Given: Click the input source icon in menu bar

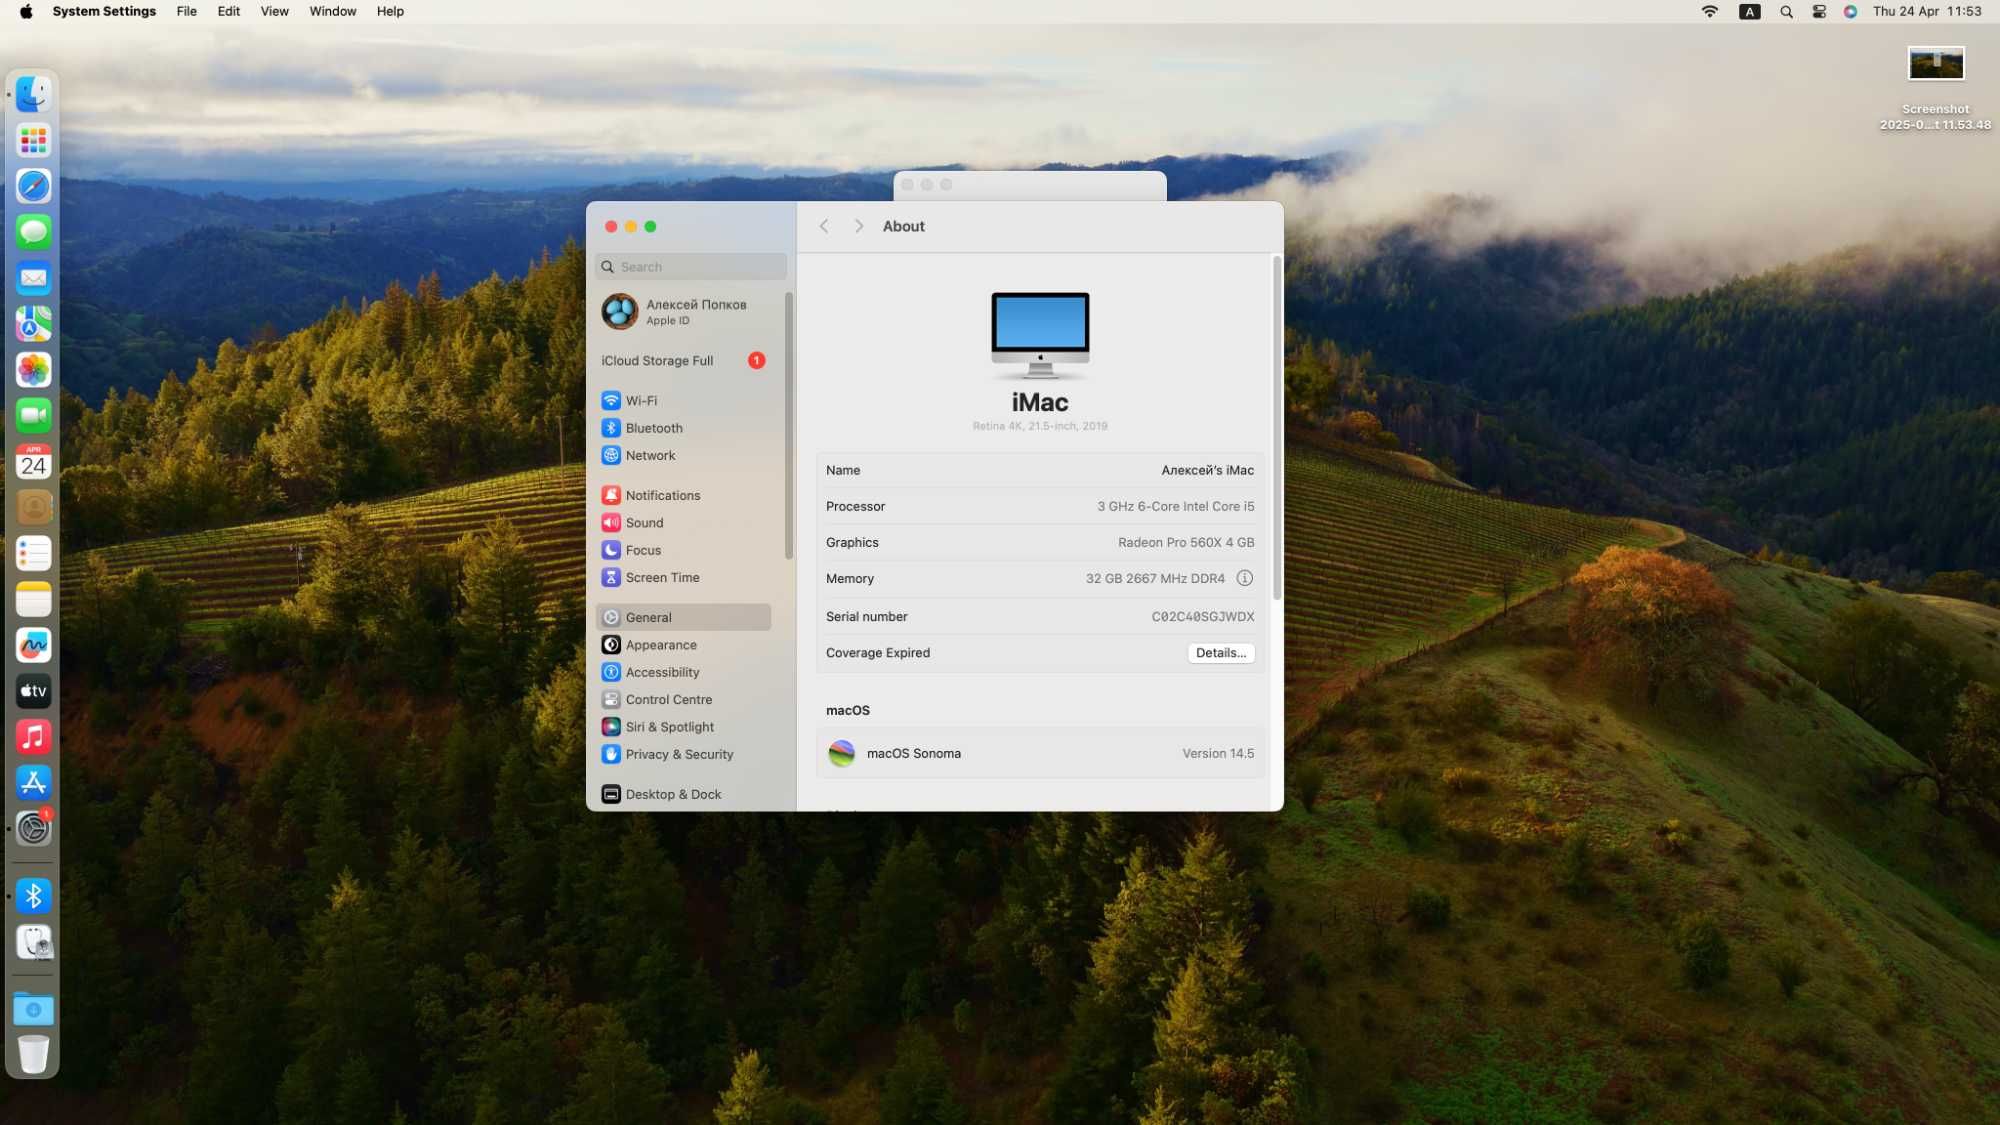Looking at the screenshot, I should [x=1749, y=12].
